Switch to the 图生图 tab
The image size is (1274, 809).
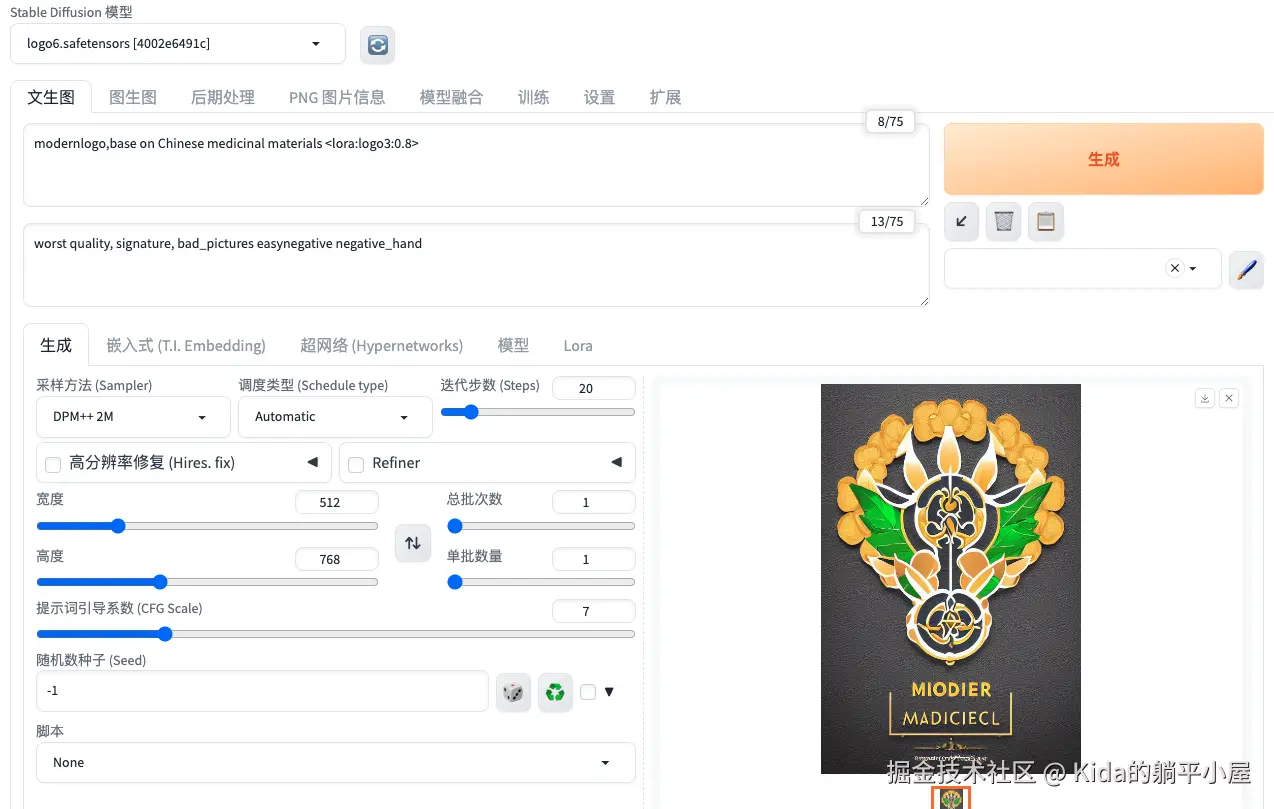[x=133, y=97]
